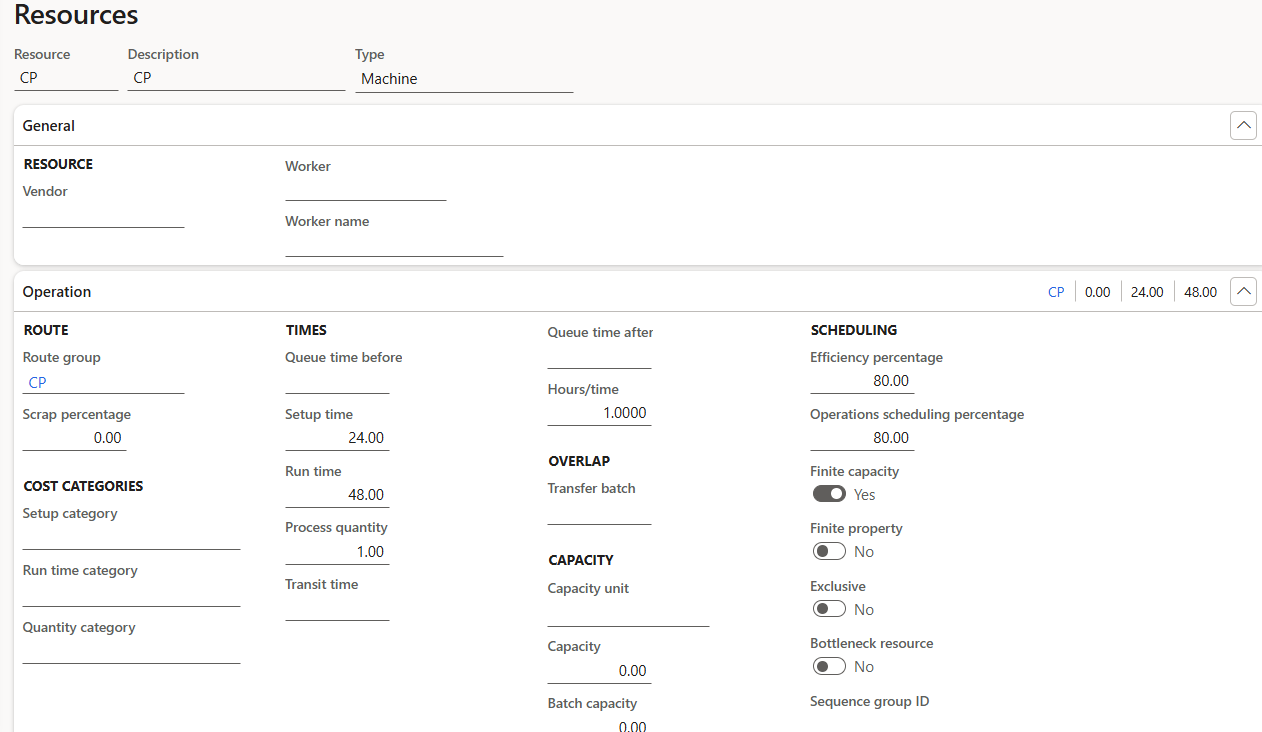Toggle the Exclusive switch

829,609
